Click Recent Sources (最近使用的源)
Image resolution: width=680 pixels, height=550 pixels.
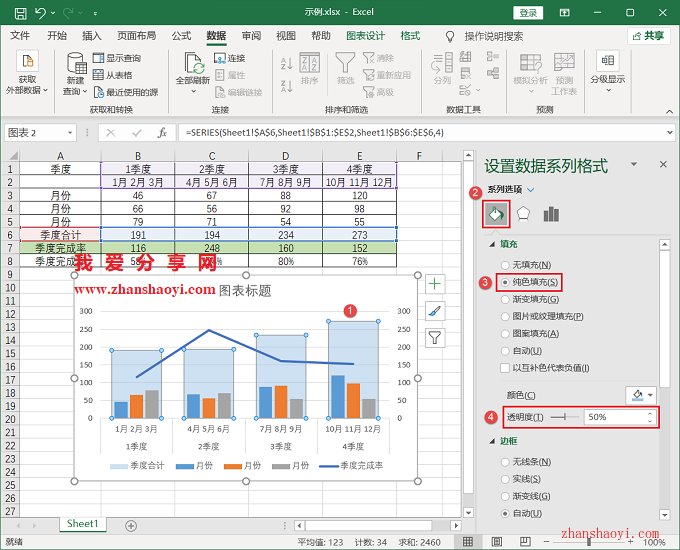tap(126, 92)
